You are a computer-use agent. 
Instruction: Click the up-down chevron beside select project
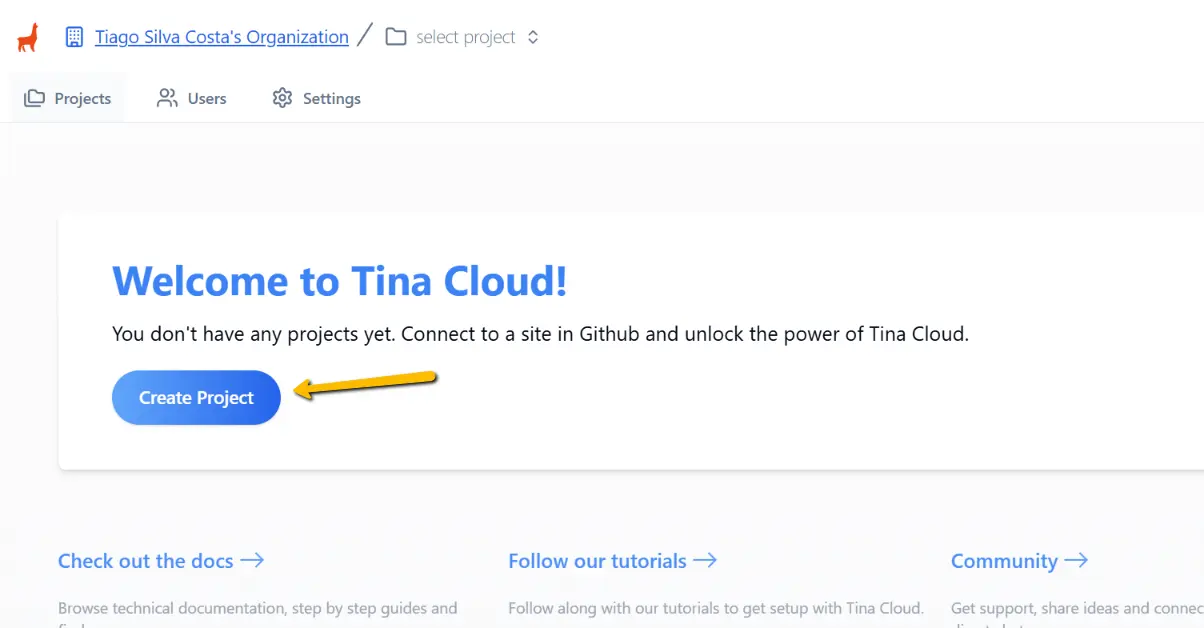(x=532, y=36)
